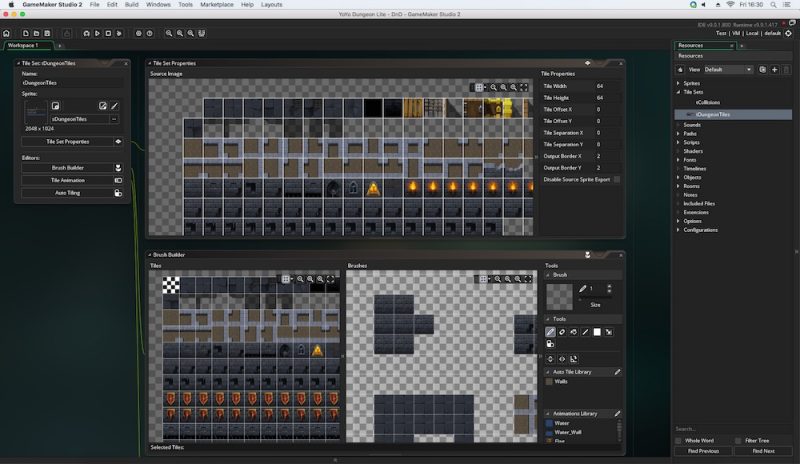Click the Home icon in the toolbar

[7, 33]
